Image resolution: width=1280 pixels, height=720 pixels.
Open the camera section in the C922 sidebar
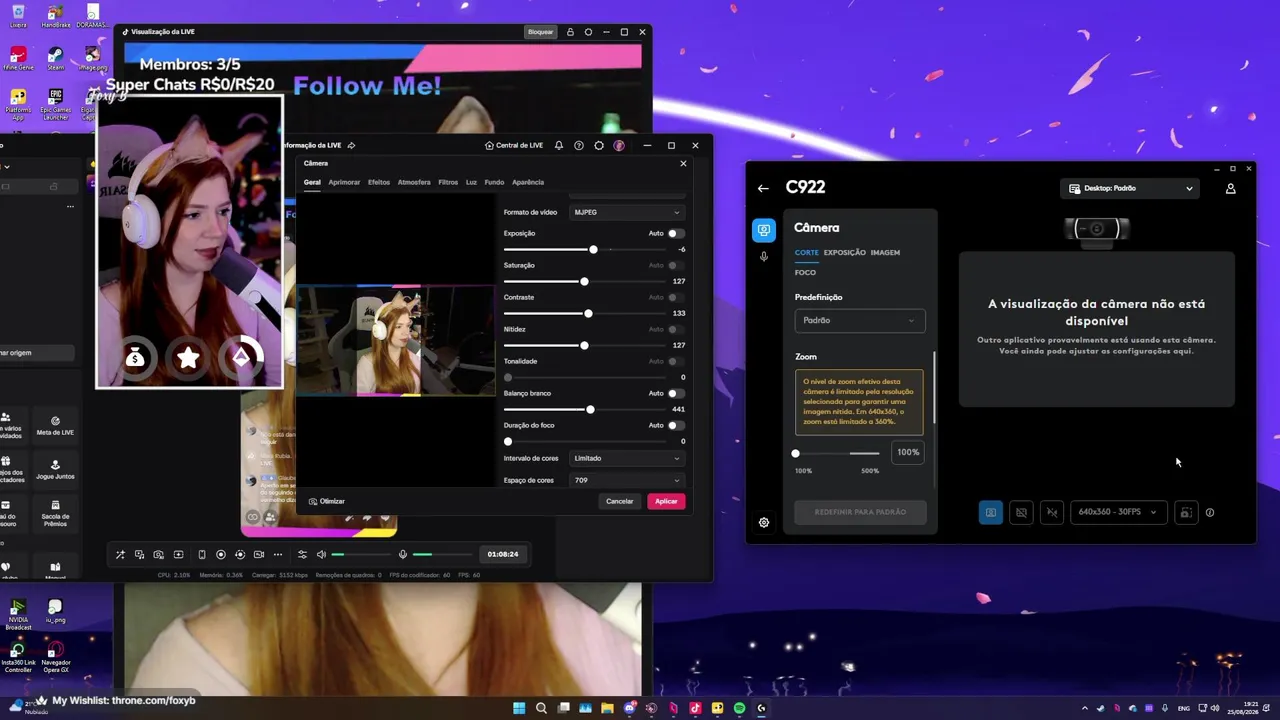click(764, 230)
